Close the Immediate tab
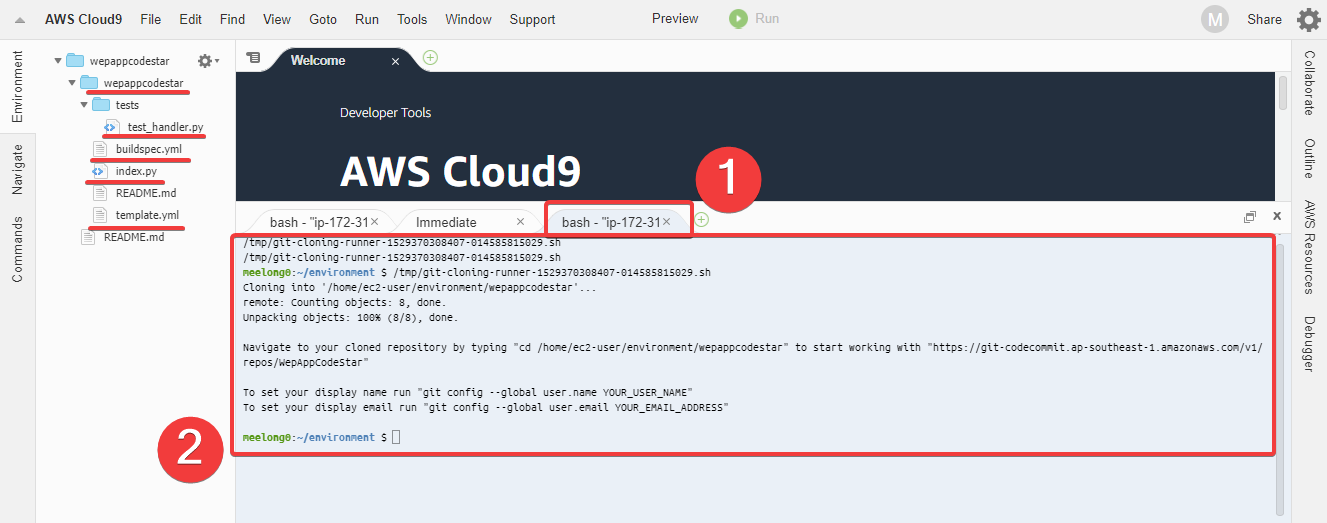 [520, 222]
